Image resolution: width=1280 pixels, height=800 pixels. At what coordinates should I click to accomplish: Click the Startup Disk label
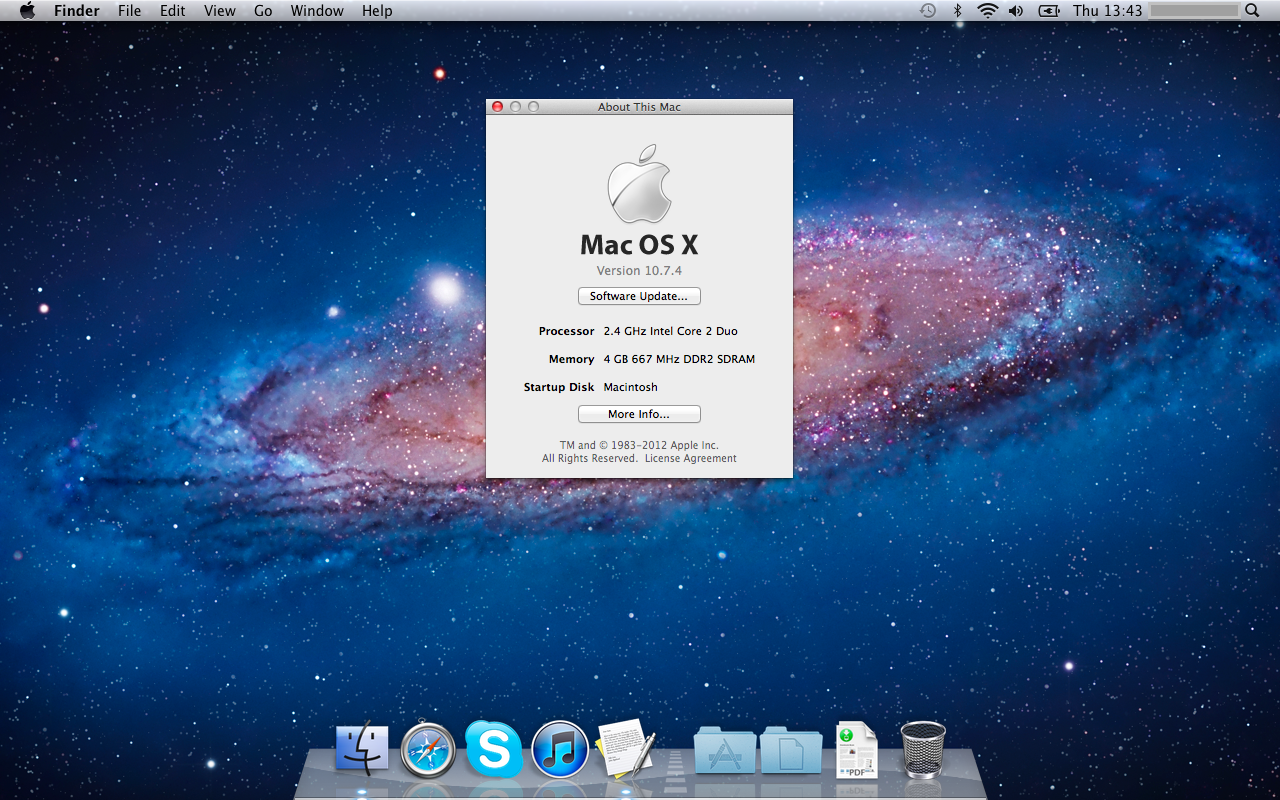(559, 387)
